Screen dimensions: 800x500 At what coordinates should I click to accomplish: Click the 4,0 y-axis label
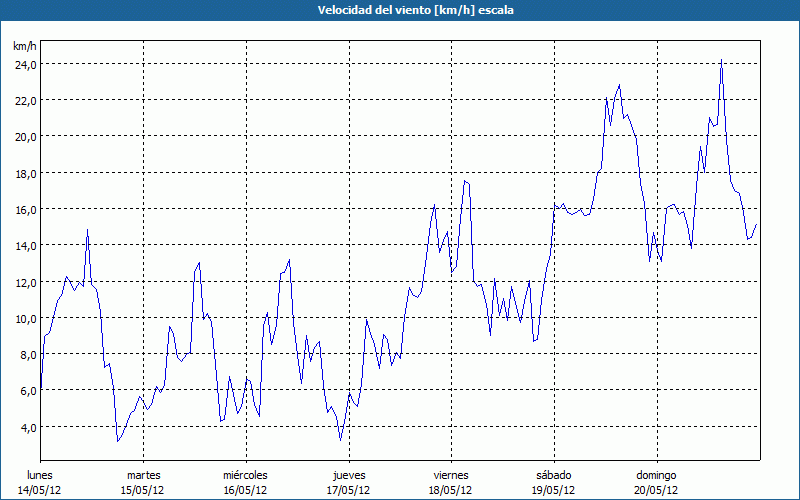27,428
